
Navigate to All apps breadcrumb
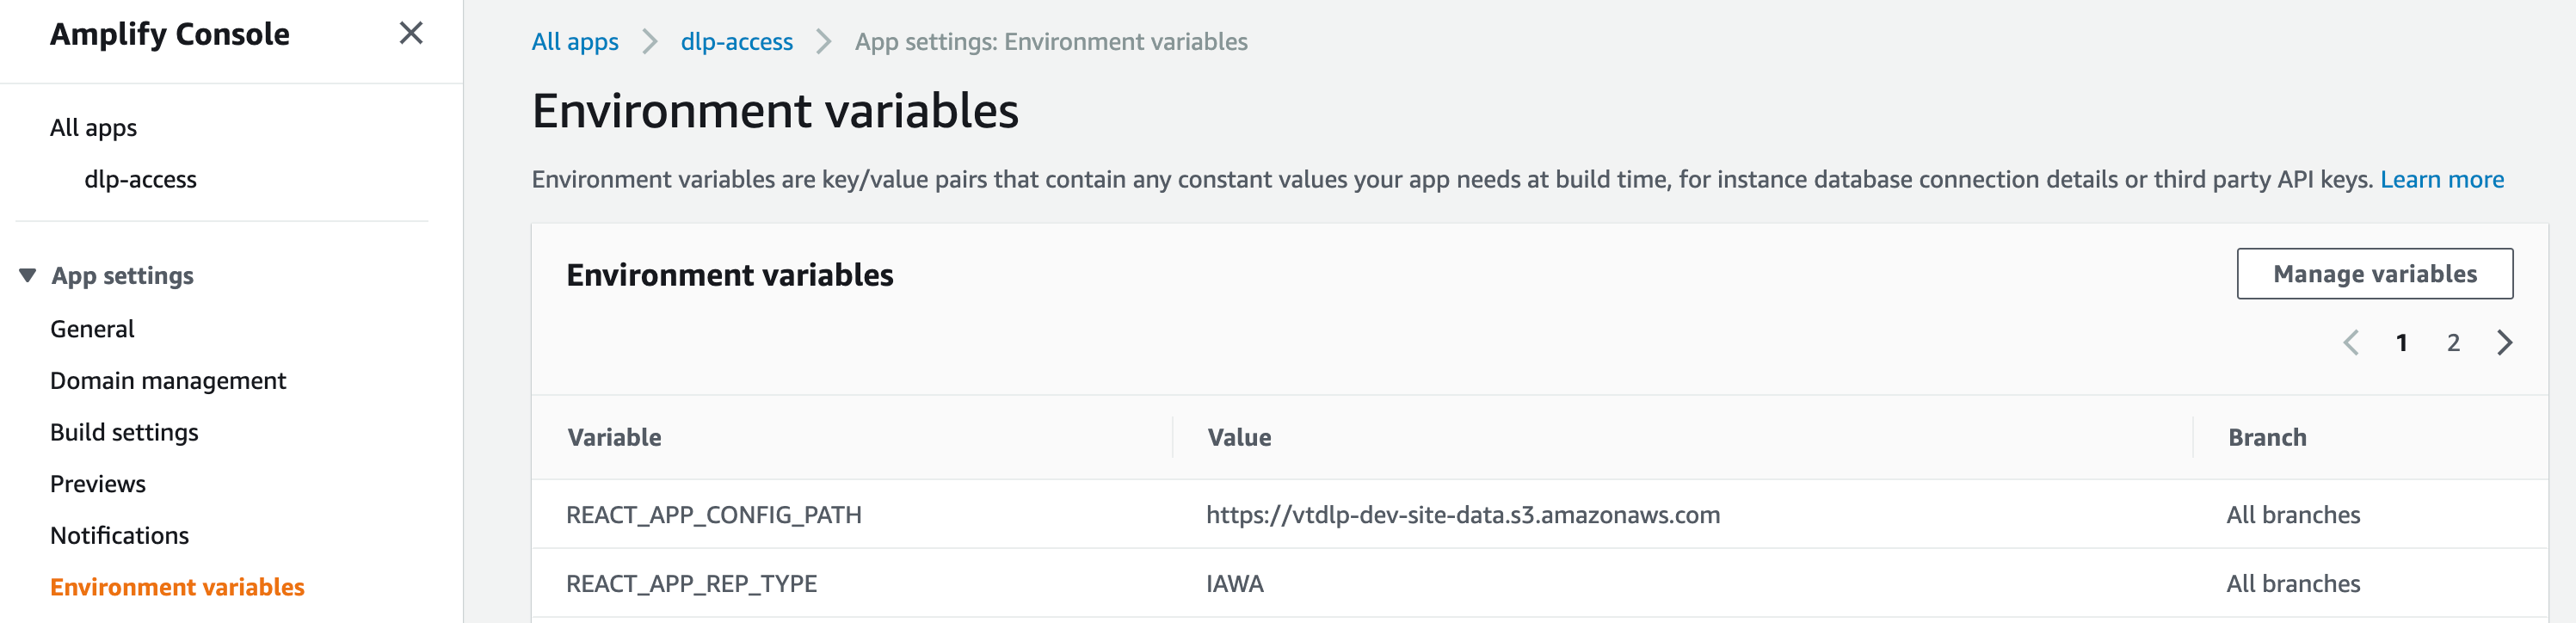(x=574, y=42)
